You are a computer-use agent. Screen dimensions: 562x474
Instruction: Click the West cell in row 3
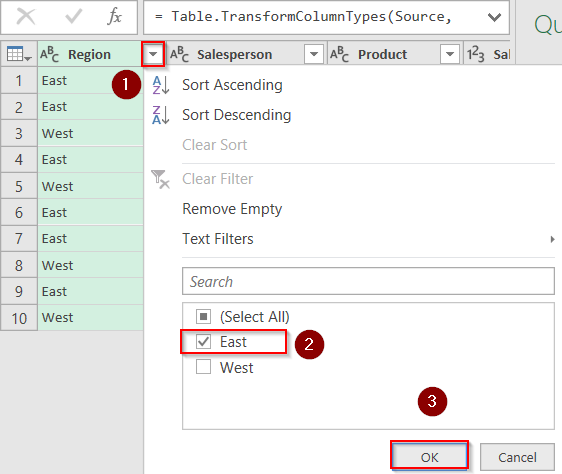(x=90, y=133)
